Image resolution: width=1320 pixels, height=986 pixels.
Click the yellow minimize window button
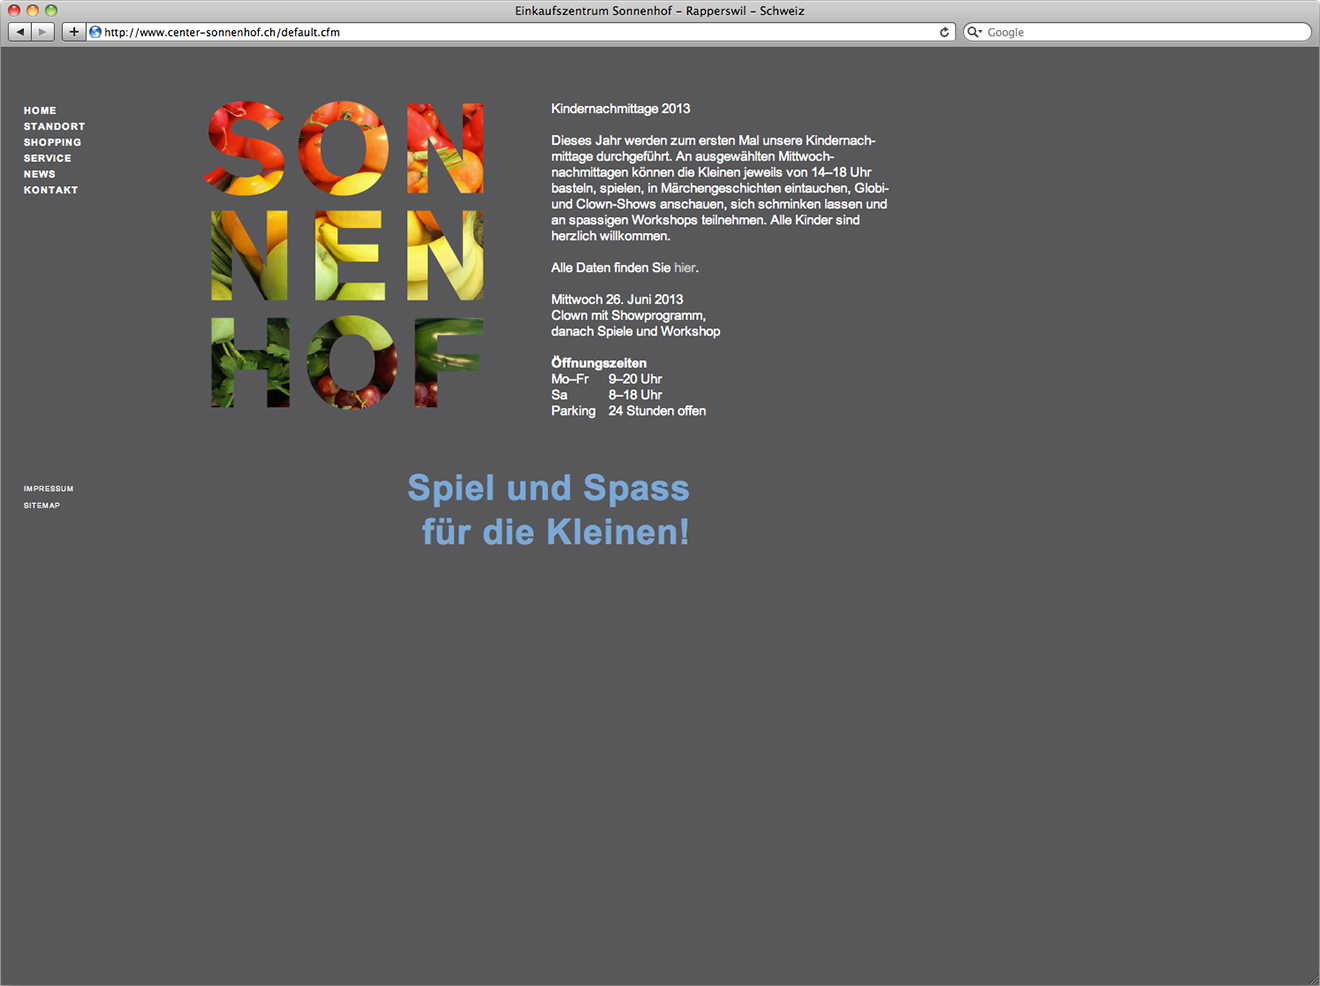point(33,10)
